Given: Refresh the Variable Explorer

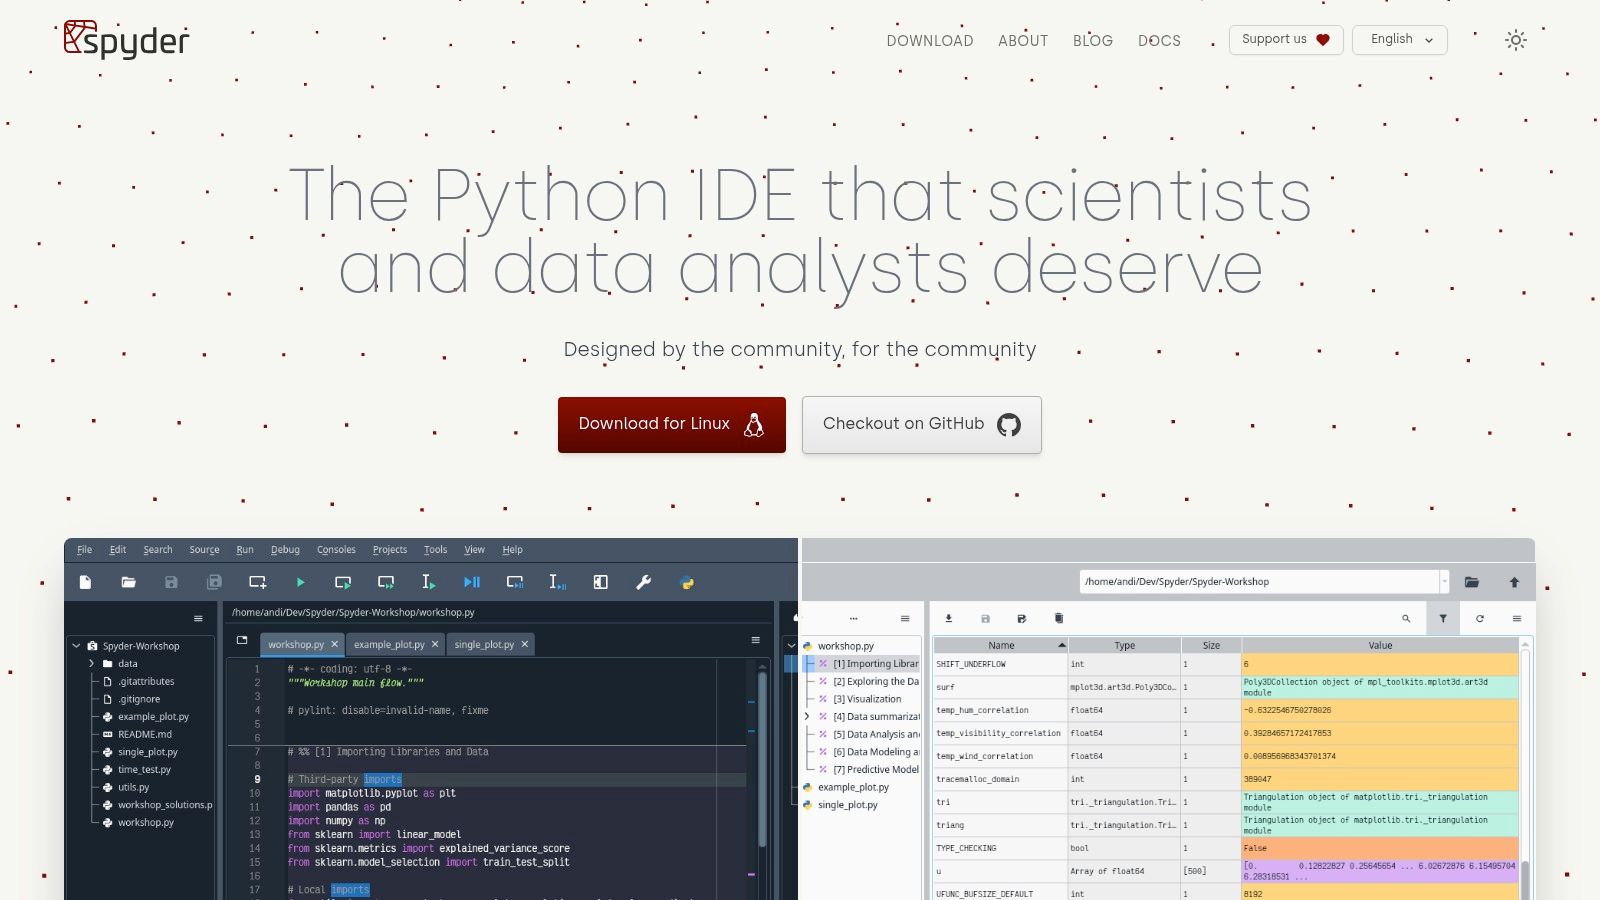Looking at the screenshot, I should coord(1479,618).
